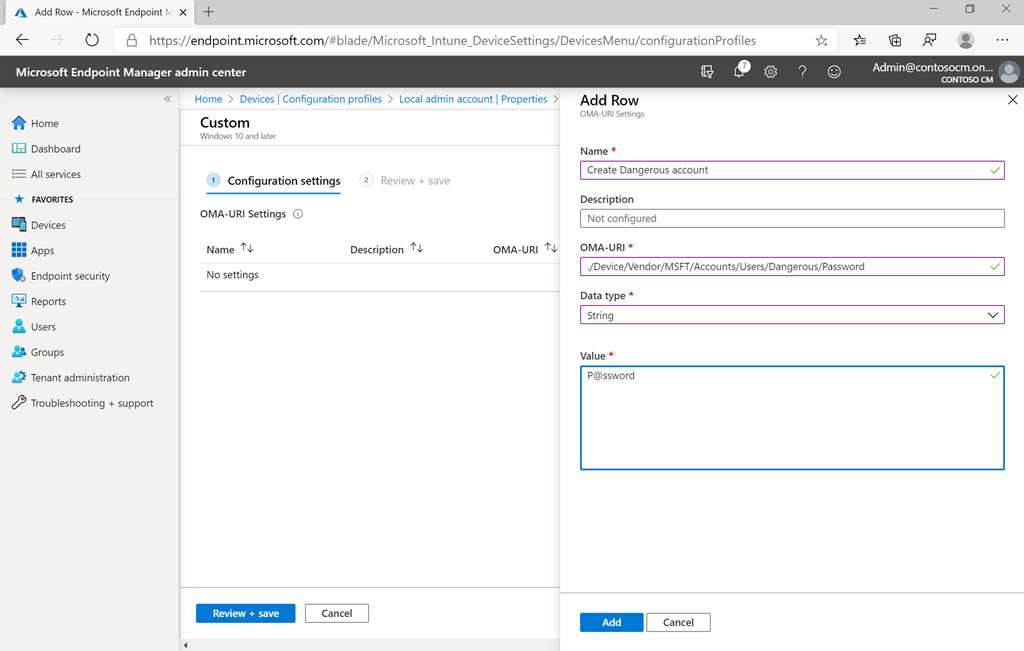This screenshot has width=1024, height=651.
Task: Click the browser refresh button
Action: coord(92,40)
